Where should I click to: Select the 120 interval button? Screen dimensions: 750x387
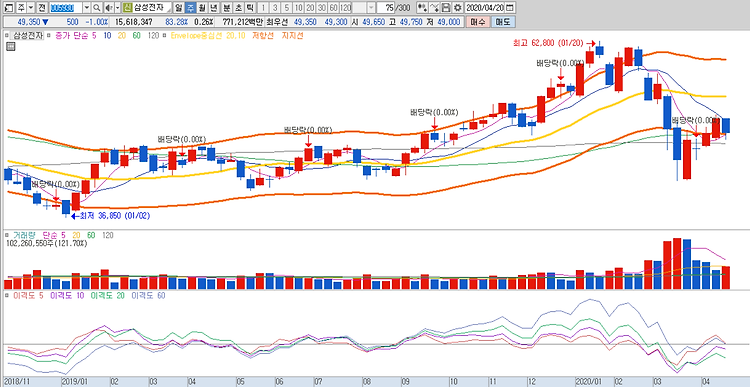[345, 8]
